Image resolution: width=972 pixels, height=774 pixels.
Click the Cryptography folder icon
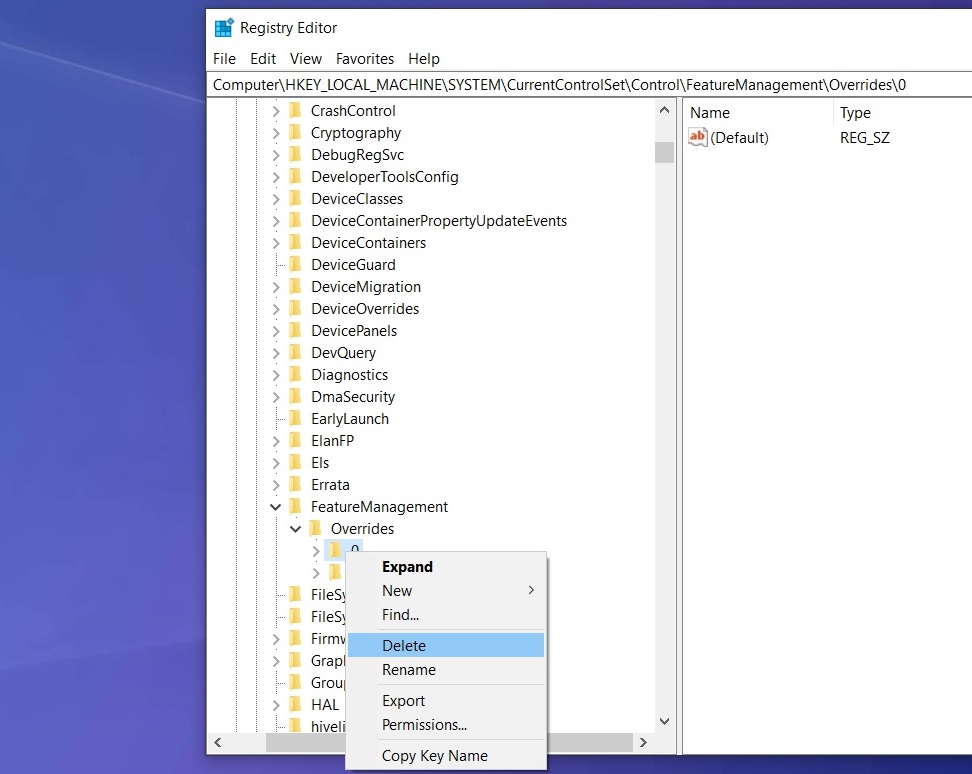click(x=296, y=133)
